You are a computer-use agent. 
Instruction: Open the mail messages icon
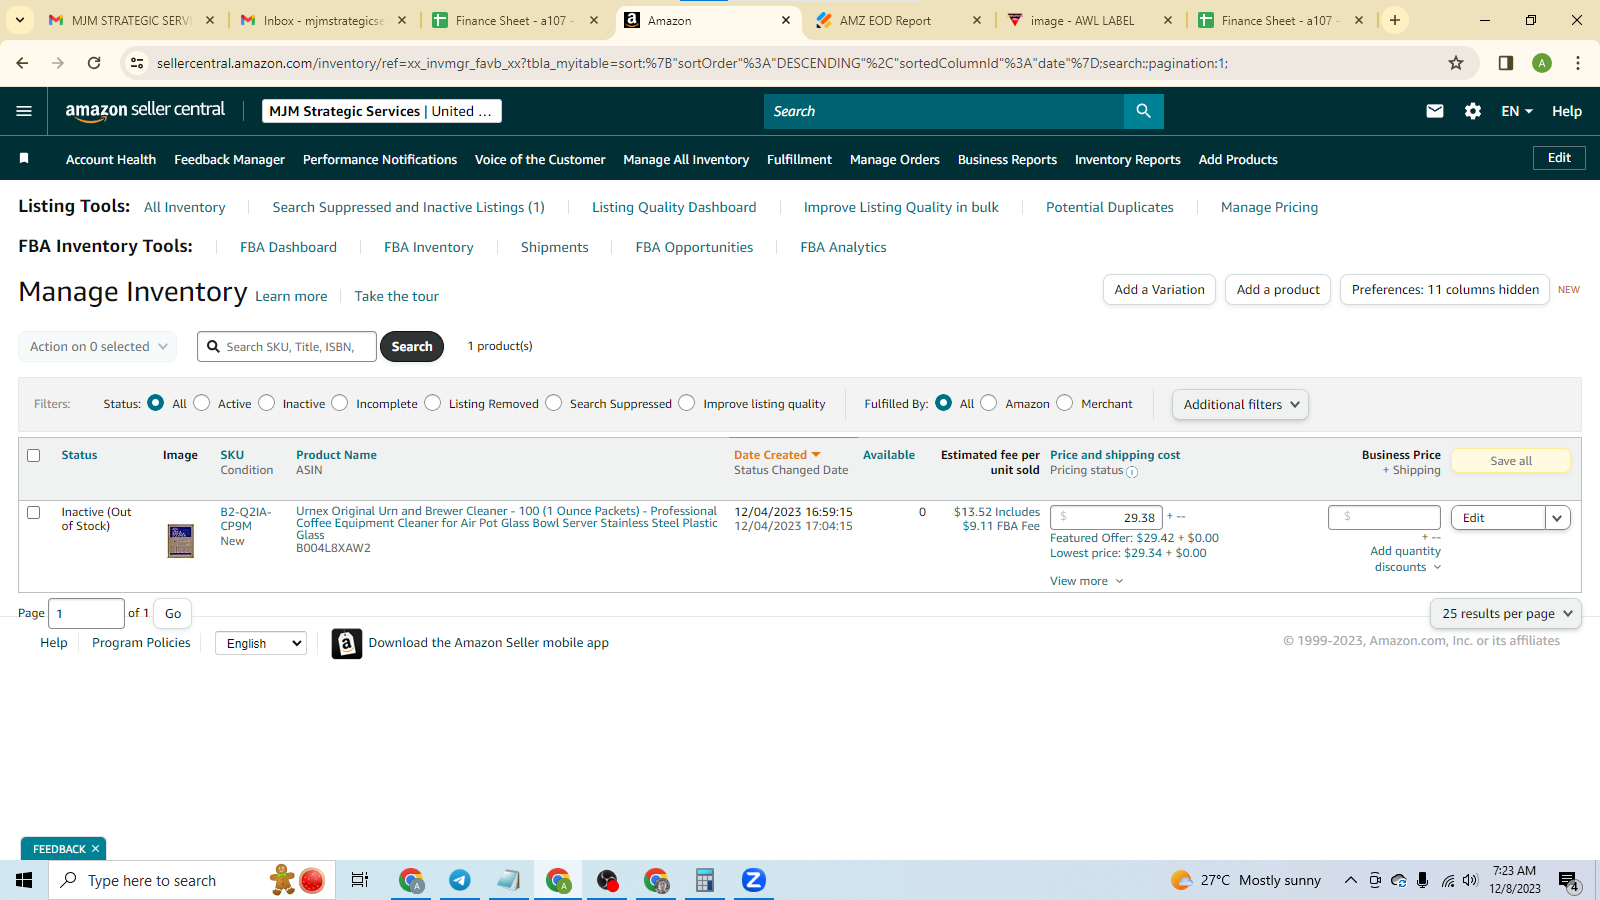coord(1435,111)
